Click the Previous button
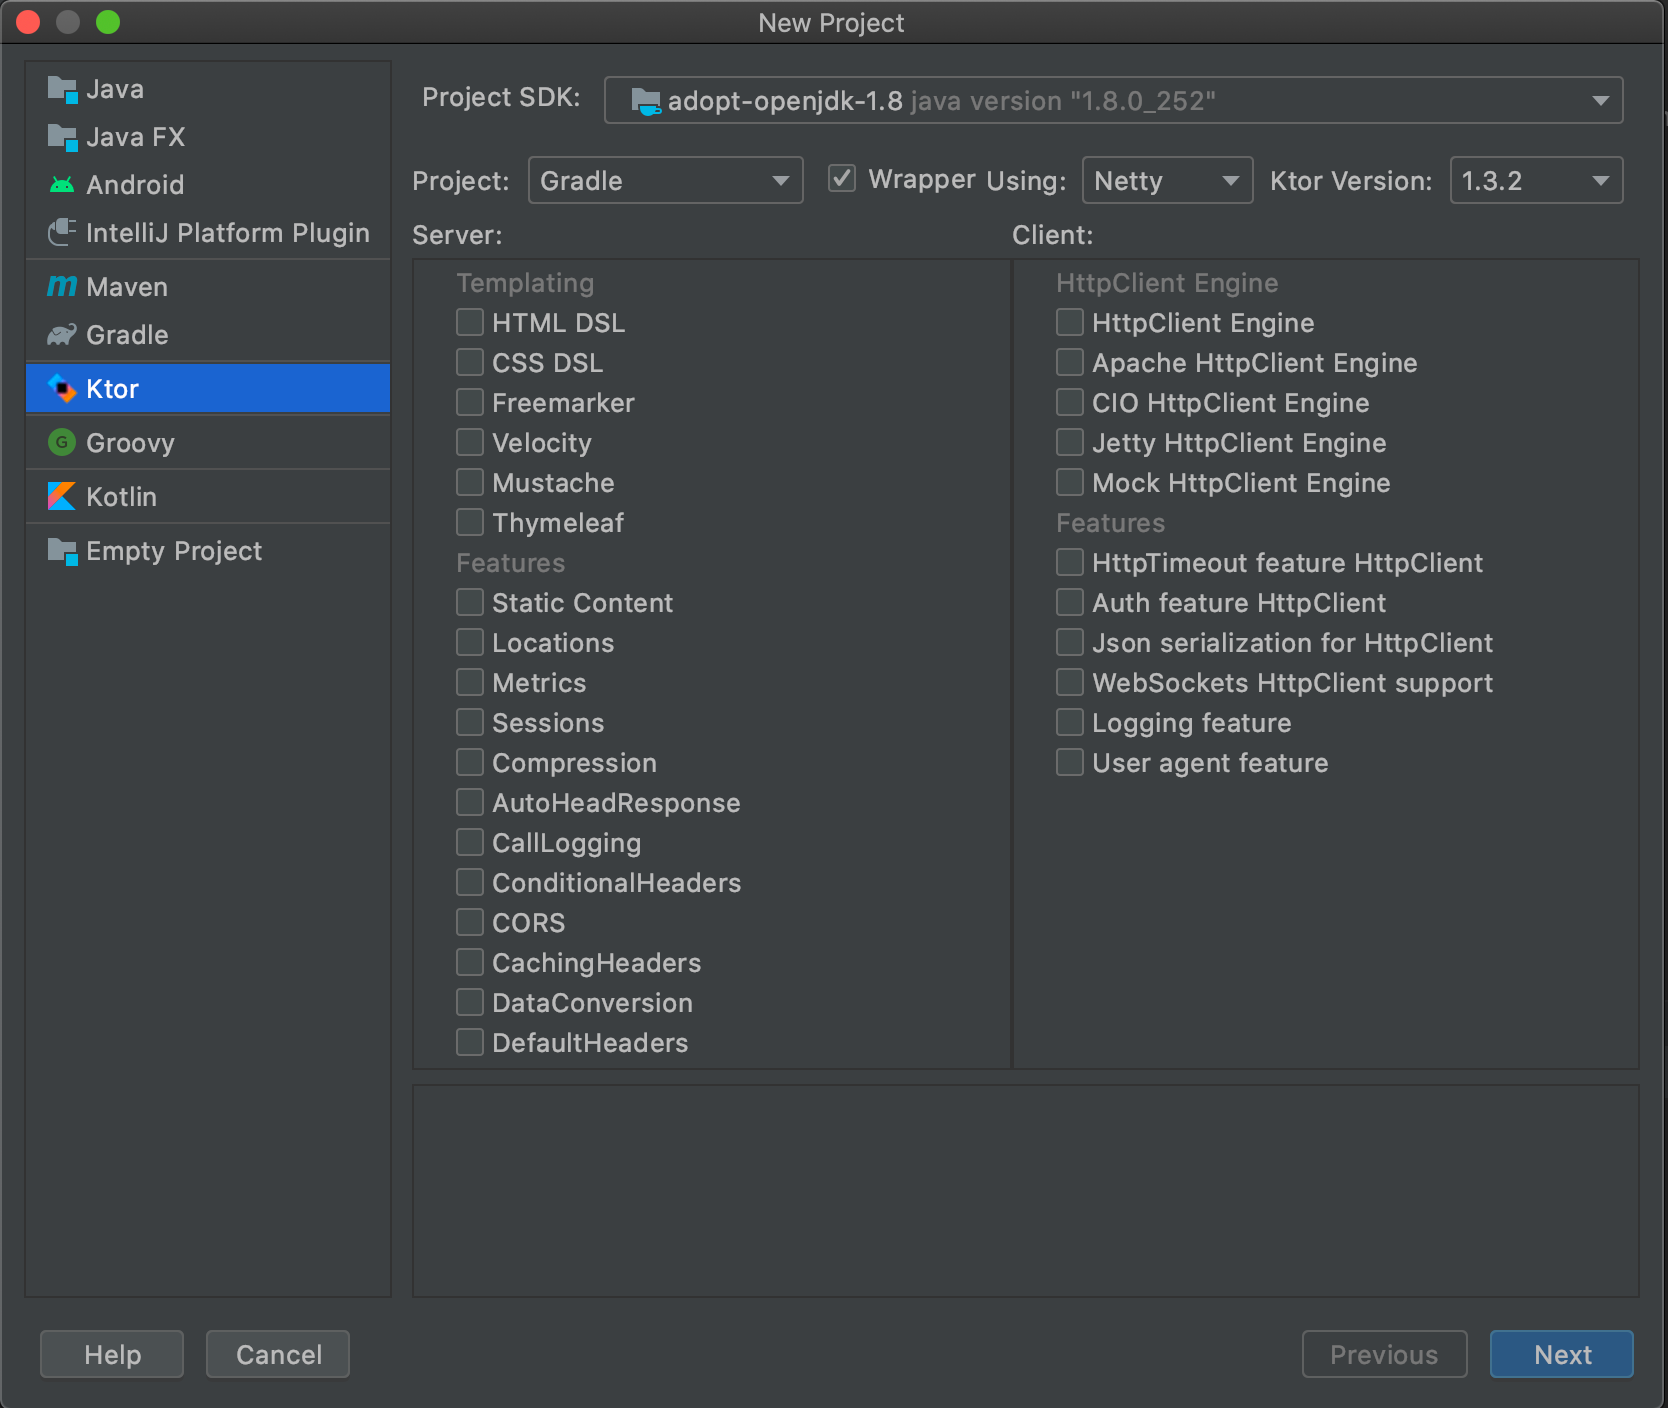 tap(1384, 1354)
